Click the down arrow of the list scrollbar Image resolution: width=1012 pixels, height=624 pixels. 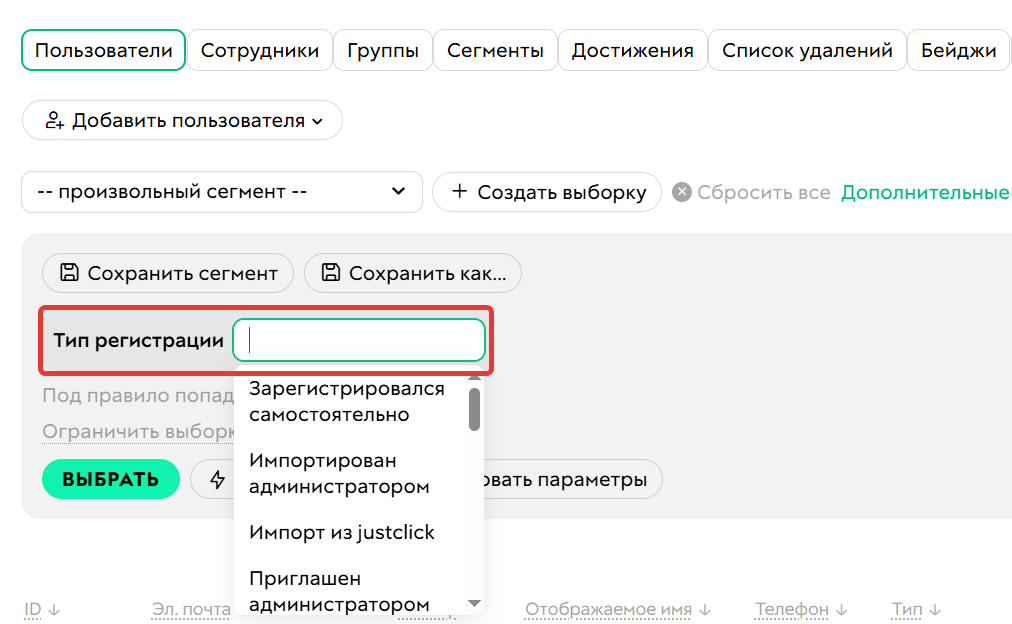475,603
